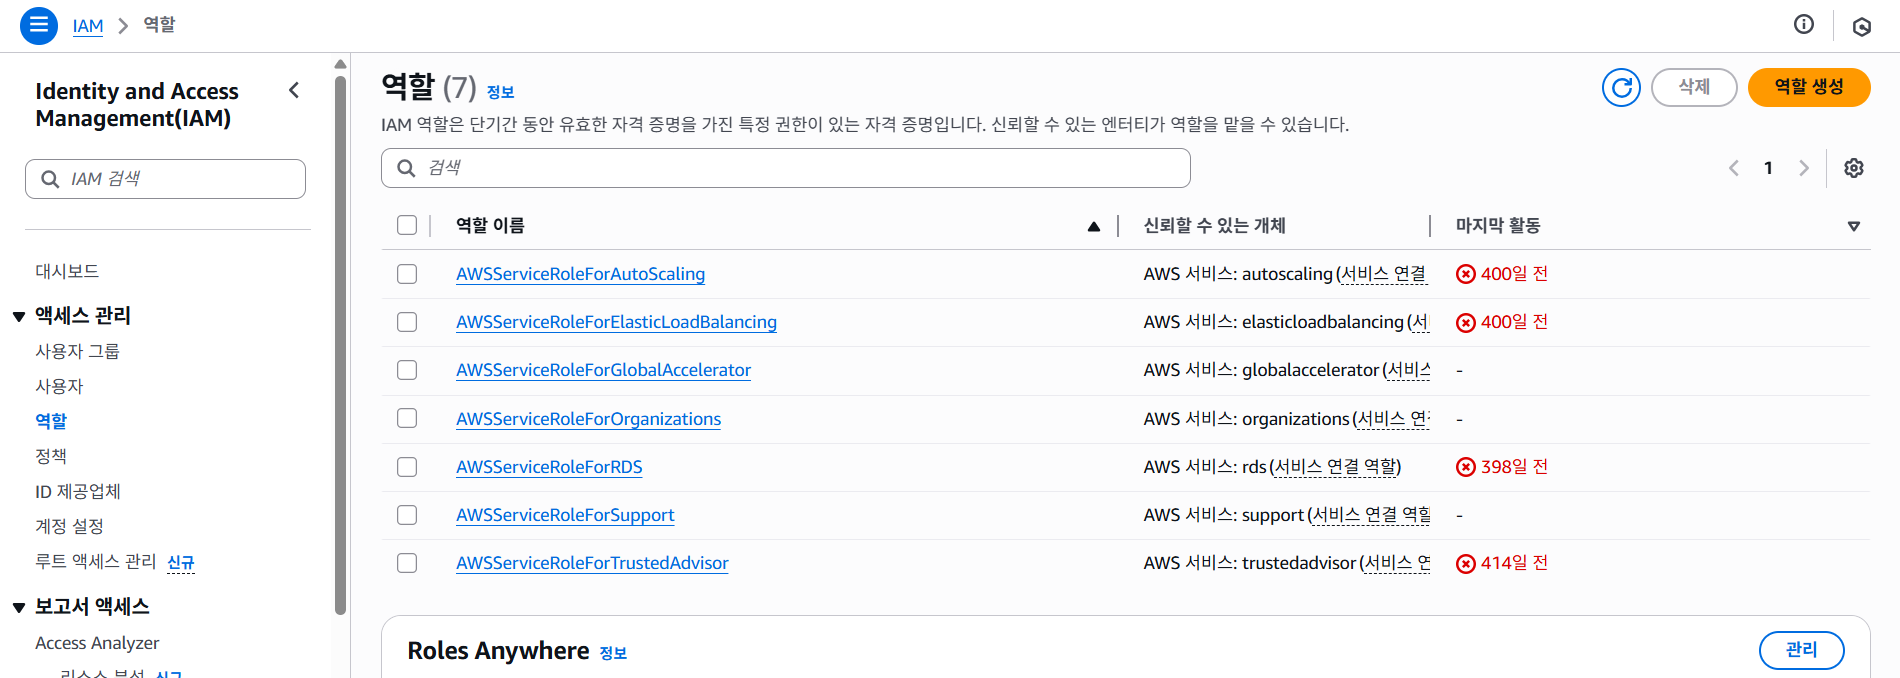The image size is (1900, 678).
Task: Open AWSServiceRoleForElasticLoadBalancing role link
Action: (616, 322)
